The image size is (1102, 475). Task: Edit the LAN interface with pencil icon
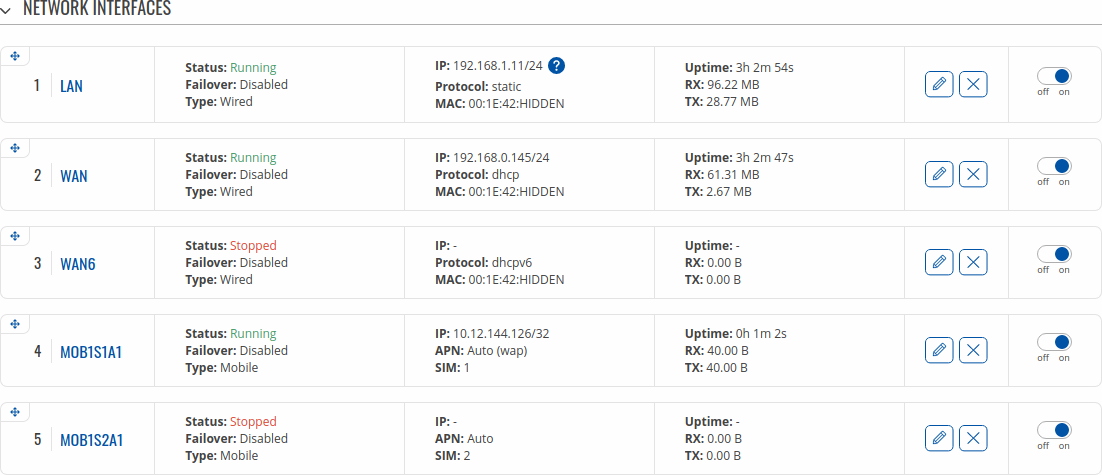click(939, 85)
